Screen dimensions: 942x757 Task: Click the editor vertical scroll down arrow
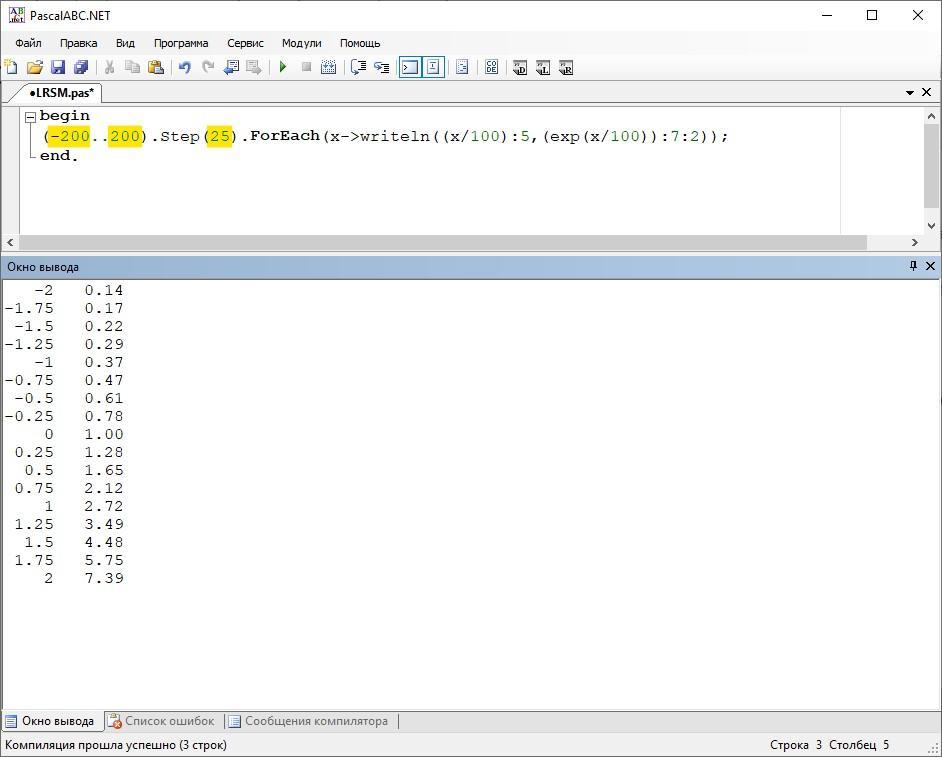(931, 226)
